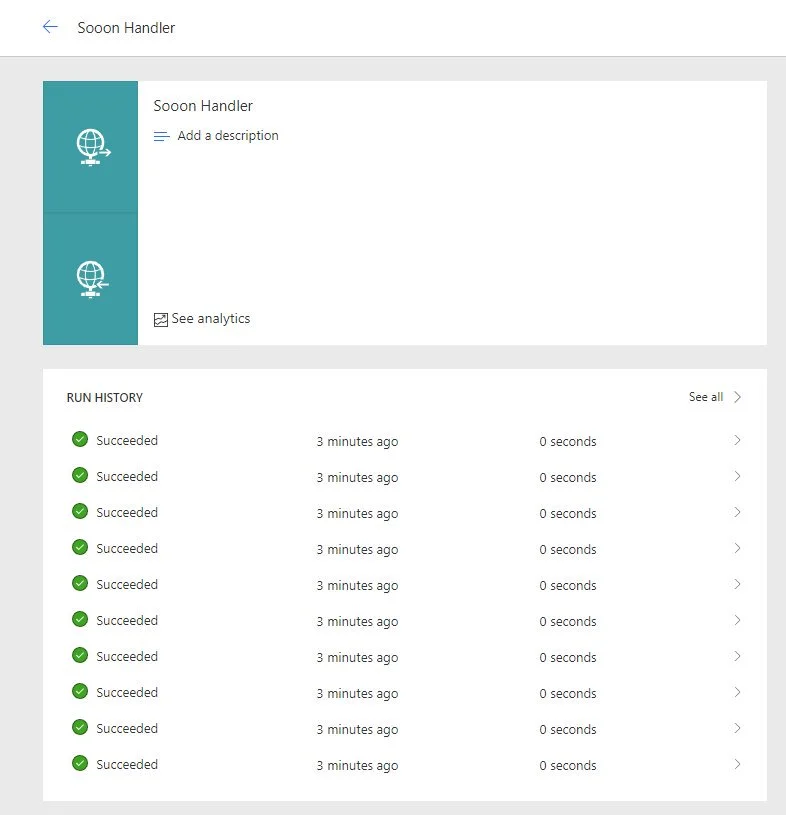Image resolution: width=786 pixels, height=815 pixels.
Task: Open See analytics for the flow
Action: click(210, 319)
